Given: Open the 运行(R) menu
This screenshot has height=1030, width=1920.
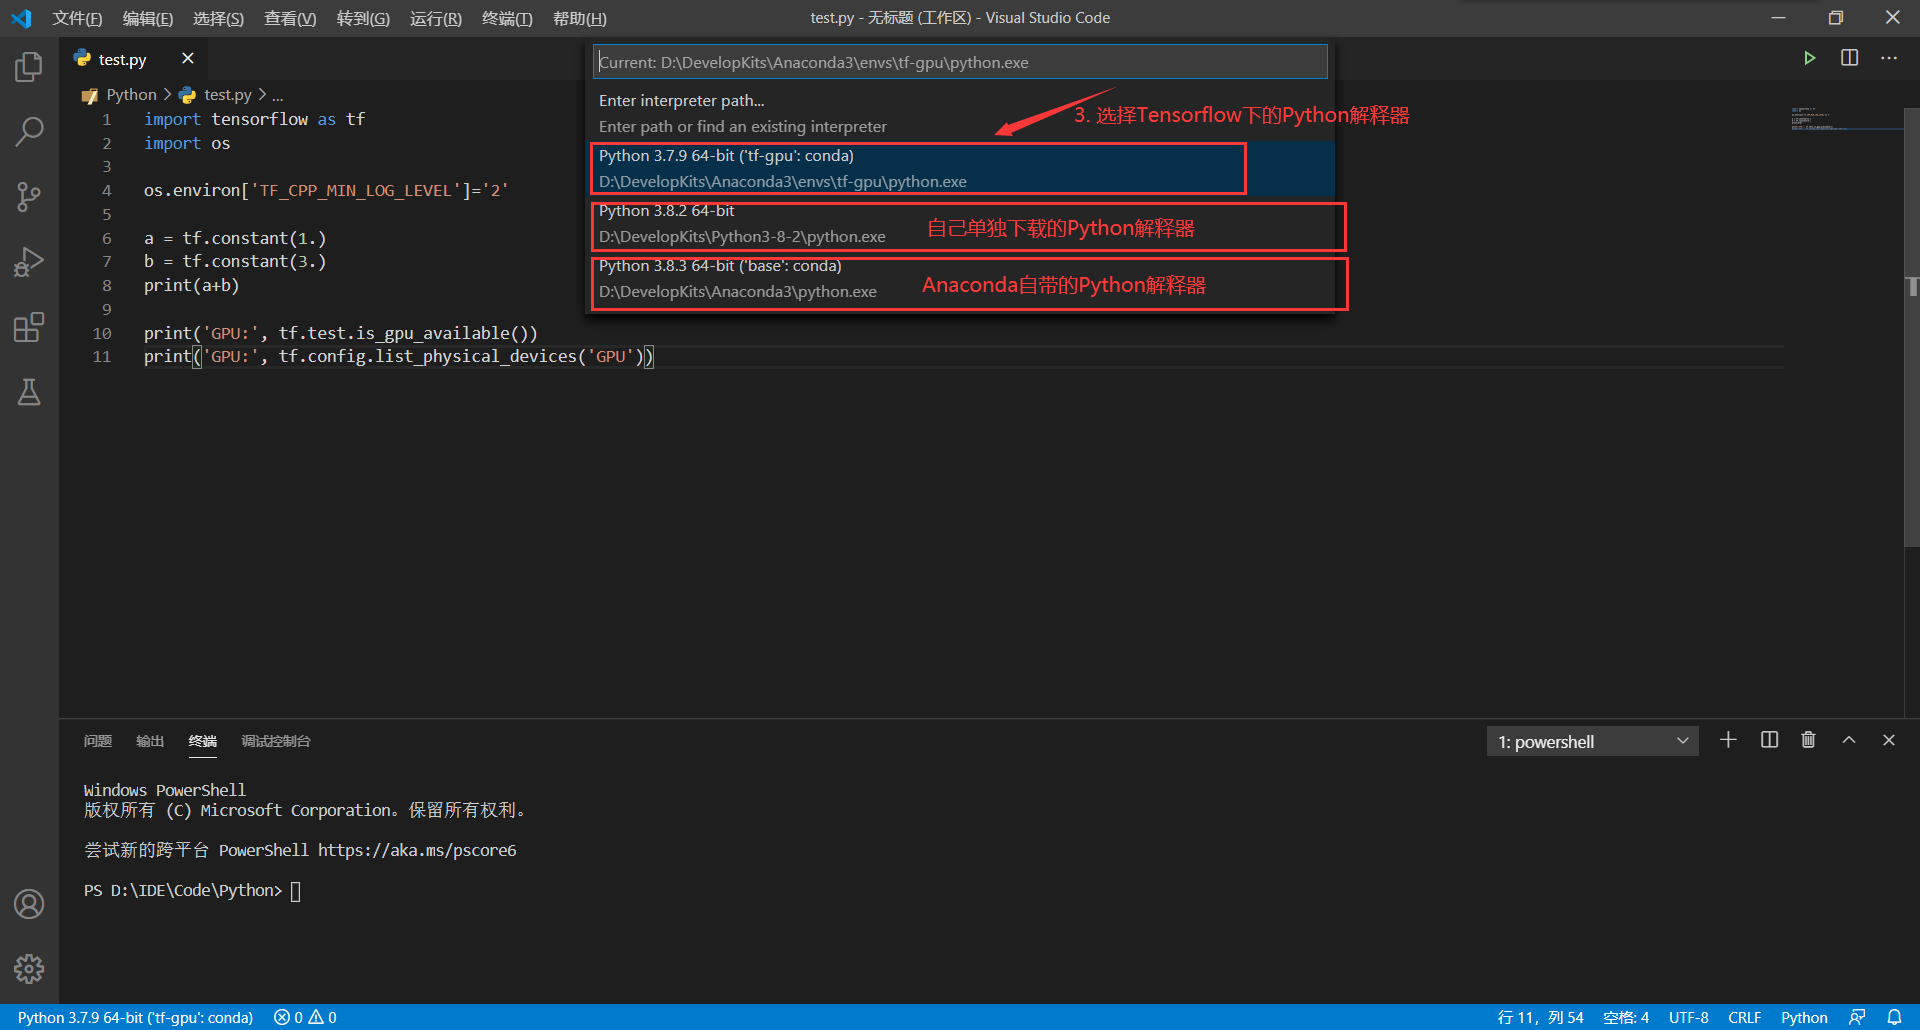Looking at the screenshot, I should (x=436, y=18).
